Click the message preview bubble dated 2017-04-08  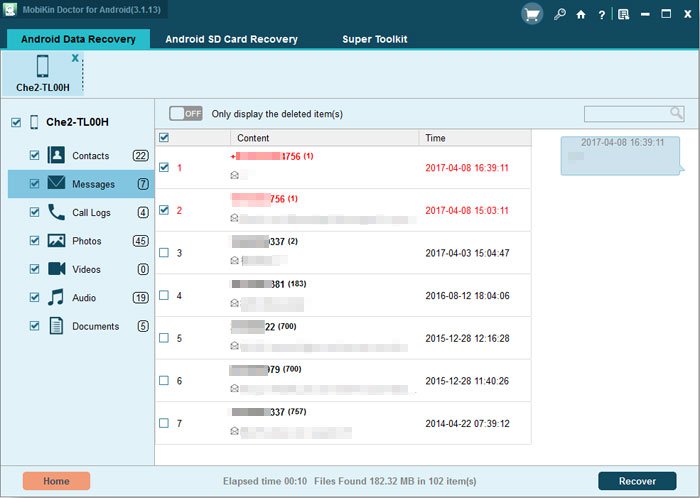(x=621, y=155)
